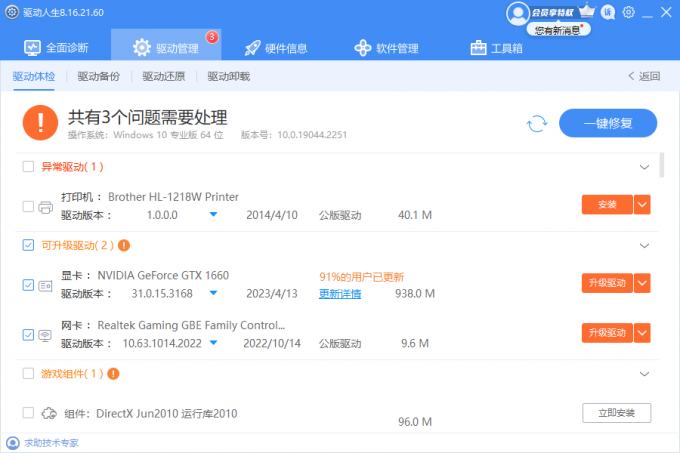Viewport: 680px width, 453px height.
Task: Click the 返回 back link
Action: pyautogui.click(x=644, y=76)
